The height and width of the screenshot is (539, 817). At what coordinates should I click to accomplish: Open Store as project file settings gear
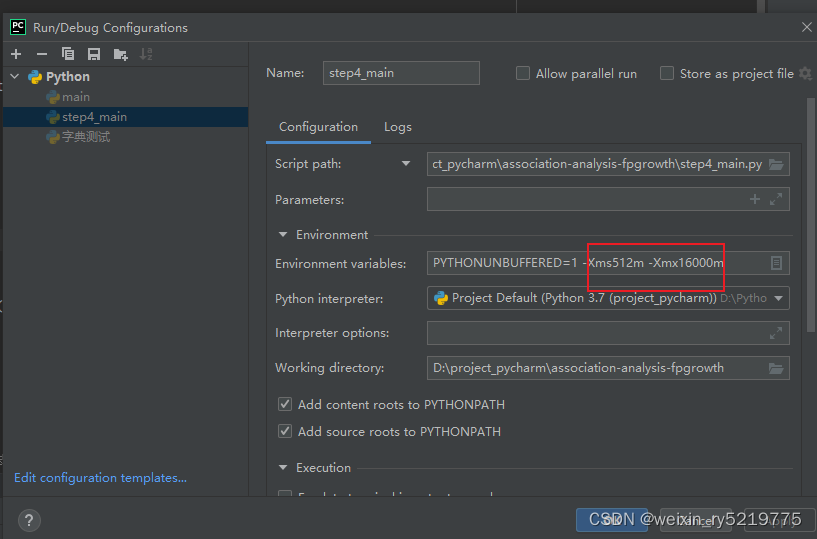805,74
